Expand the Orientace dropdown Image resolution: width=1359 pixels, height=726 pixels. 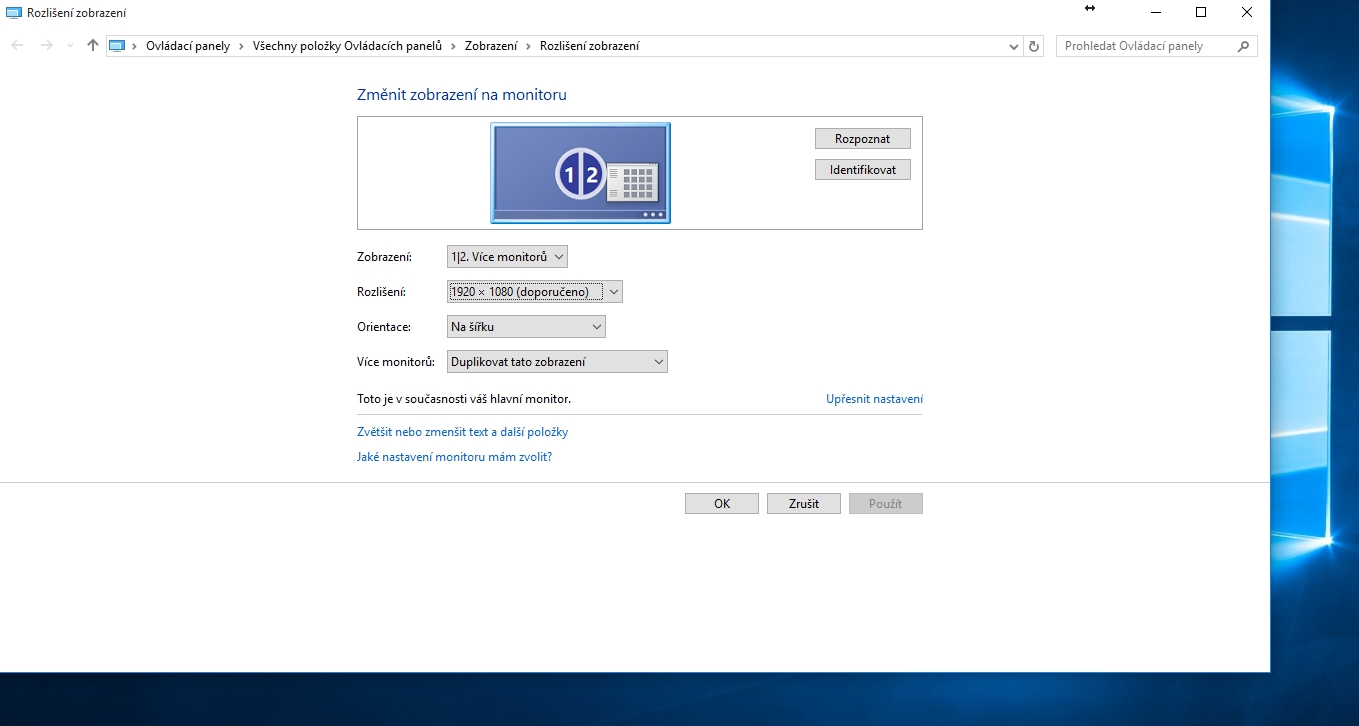[526, 327]
